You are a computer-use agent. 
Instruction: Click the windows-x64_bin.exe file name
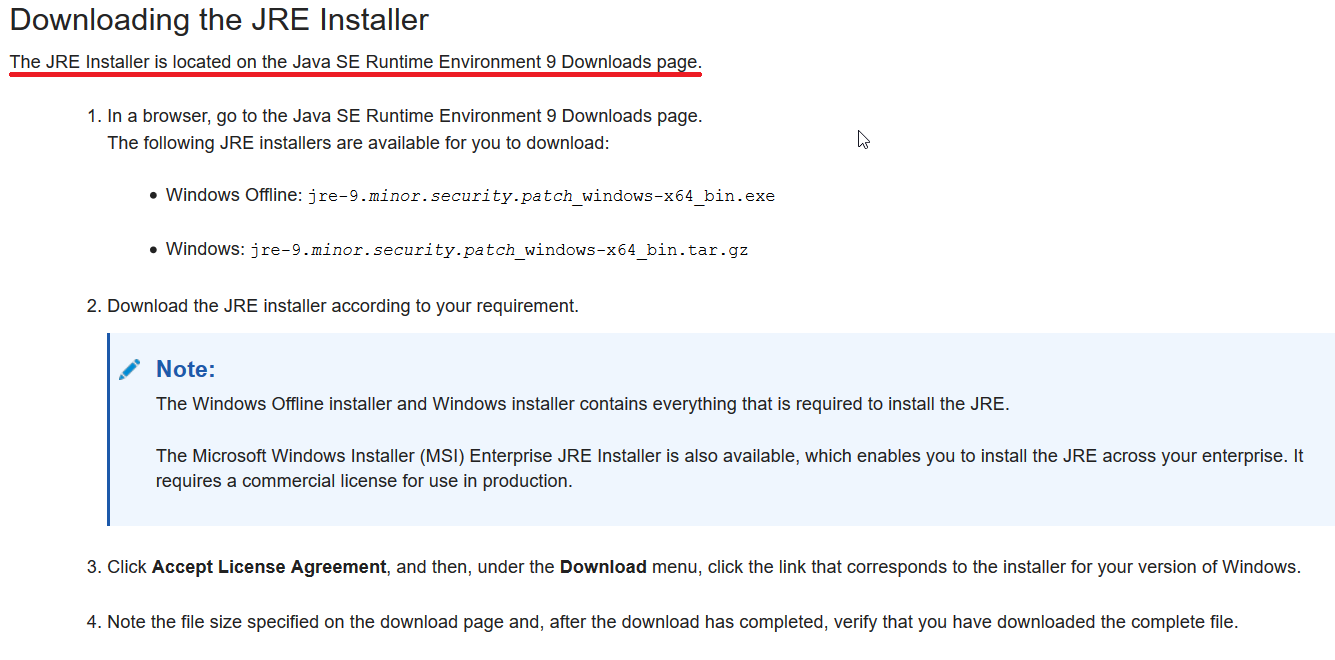[541, 196]
